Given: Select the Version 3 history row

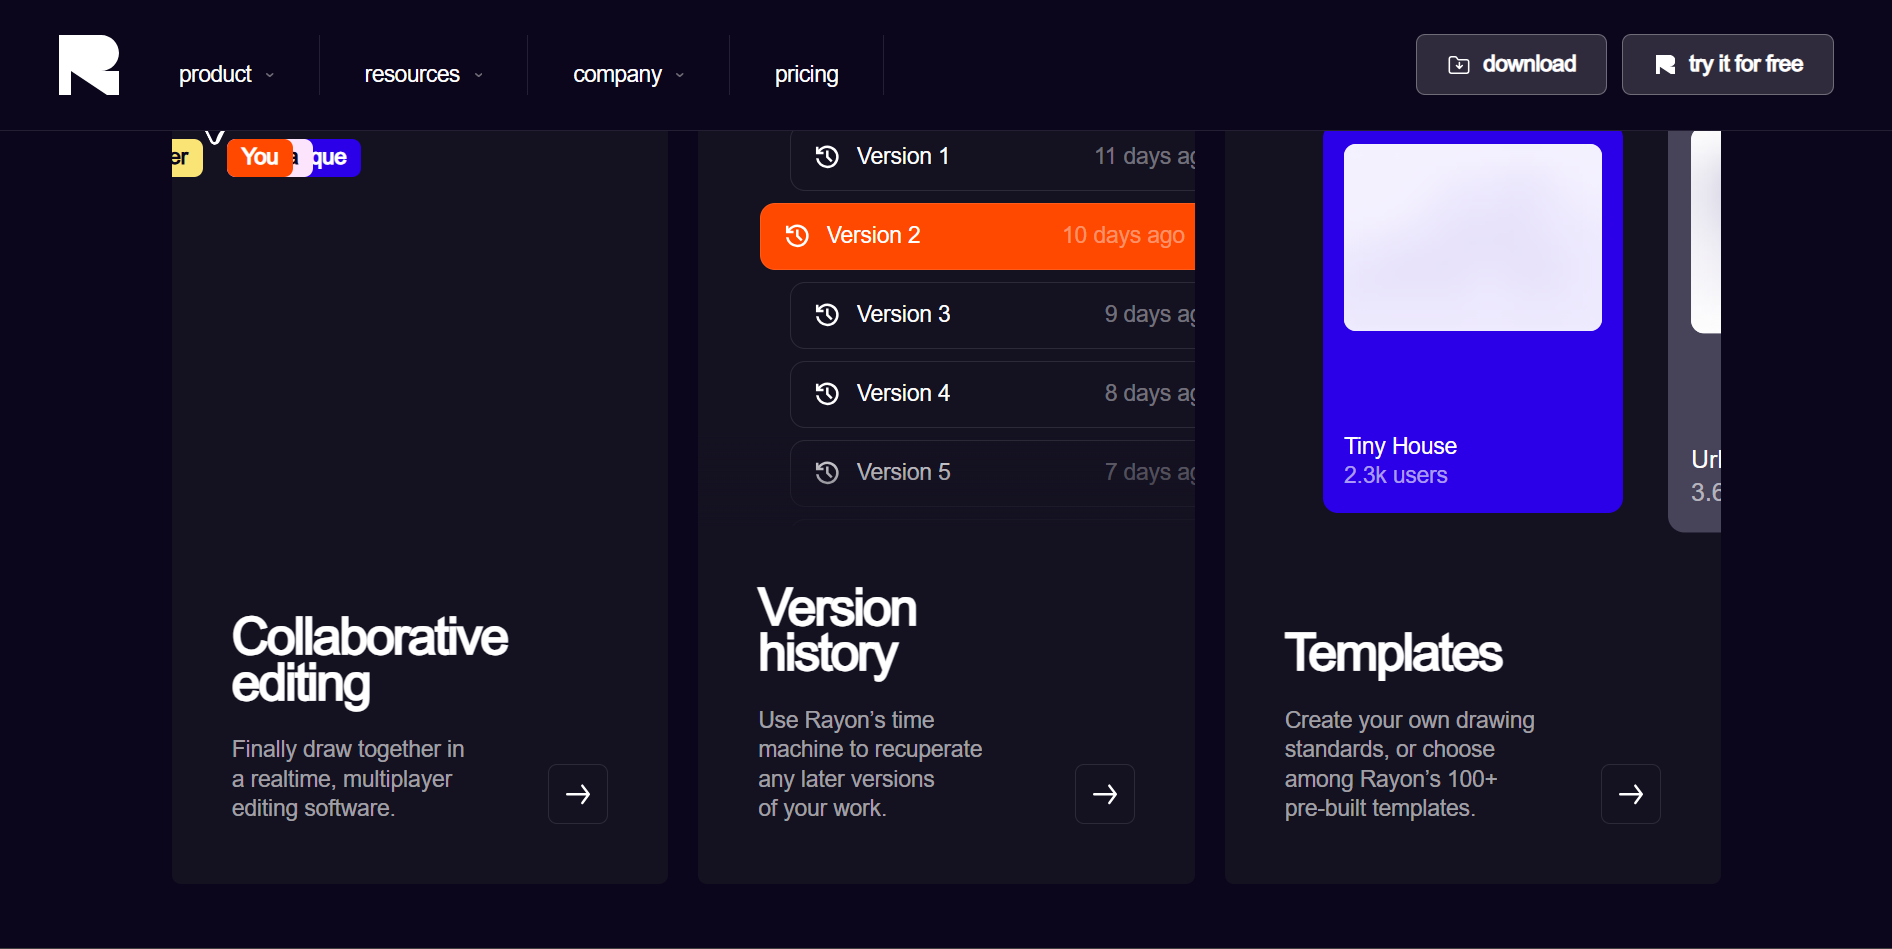Looking at the screenshot, I should coord(993,315).
